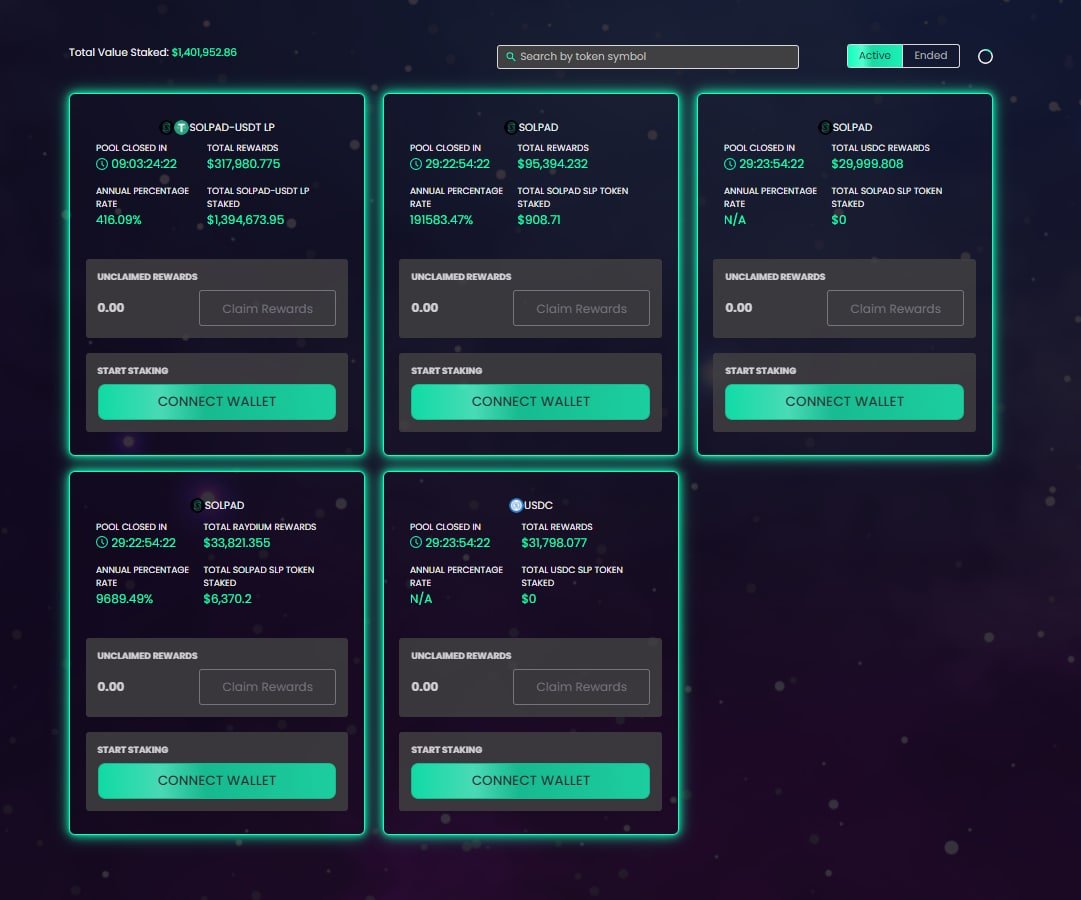Connect Wallet on the SOLPAD-USDT LP pool
This screenshot has height=900, width=1081.
[216, 401]
